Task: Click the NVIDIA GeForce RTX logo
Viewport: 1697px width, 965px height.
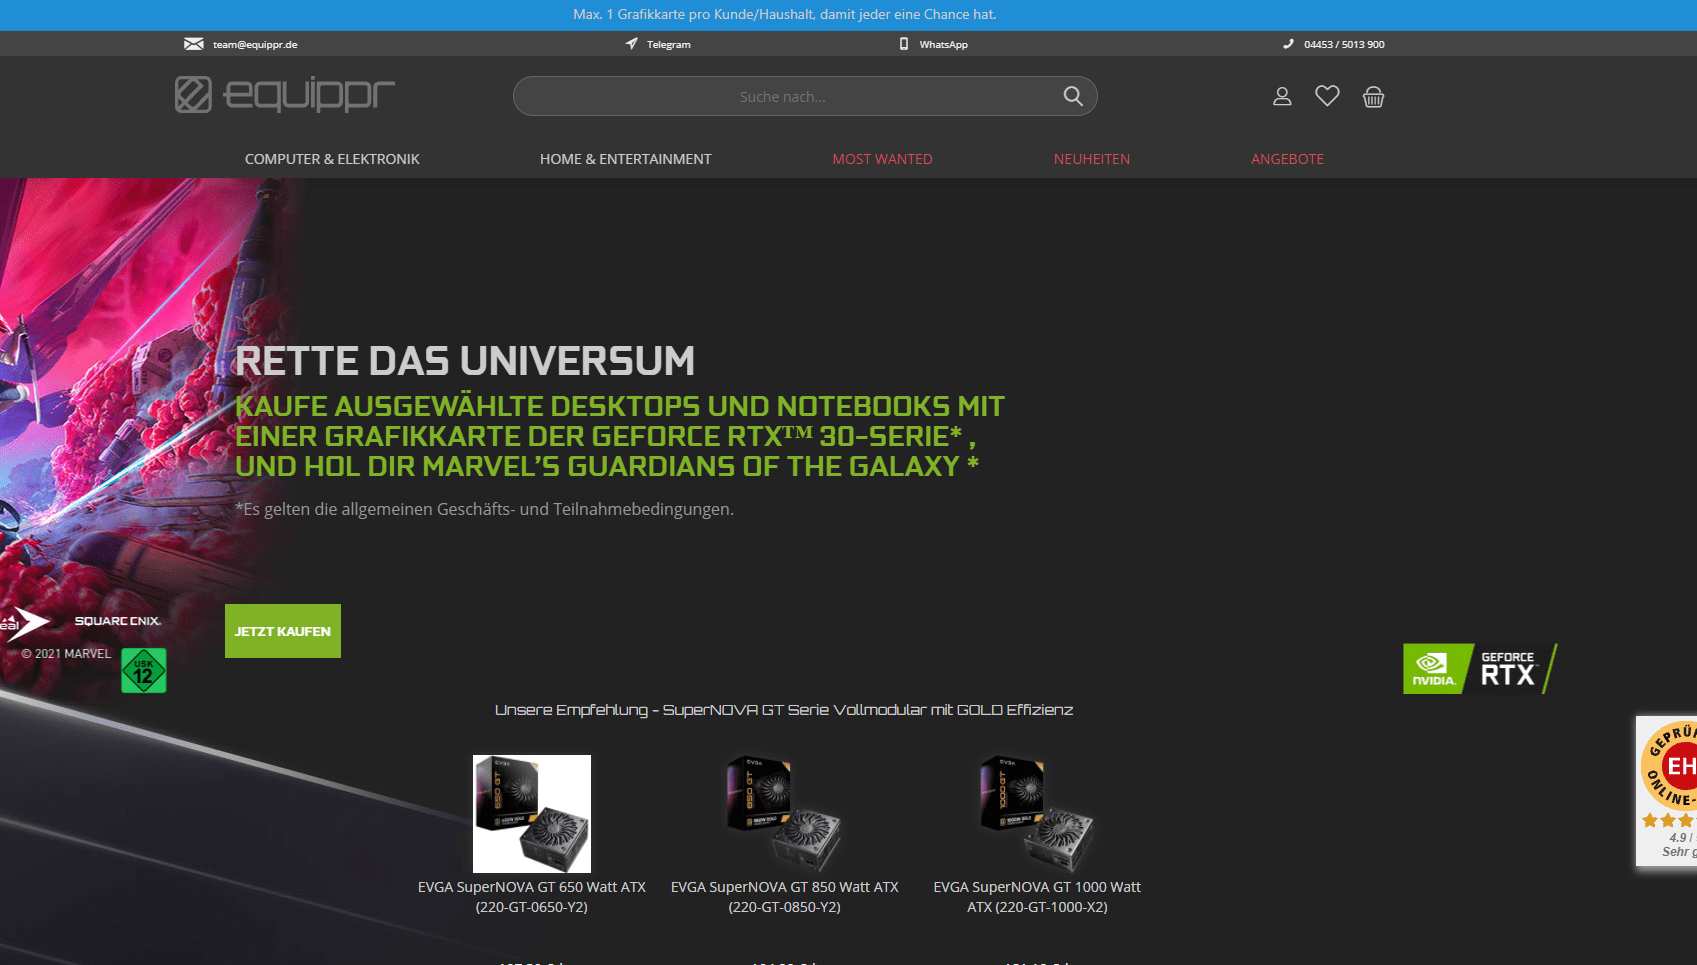Action: click(x=1480, y=668)
